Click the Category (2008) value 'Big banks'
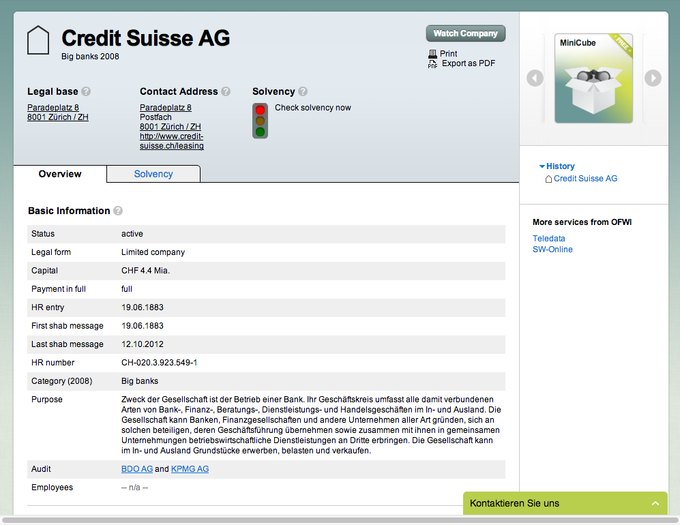The image size is (680, 525). [140, 381]
